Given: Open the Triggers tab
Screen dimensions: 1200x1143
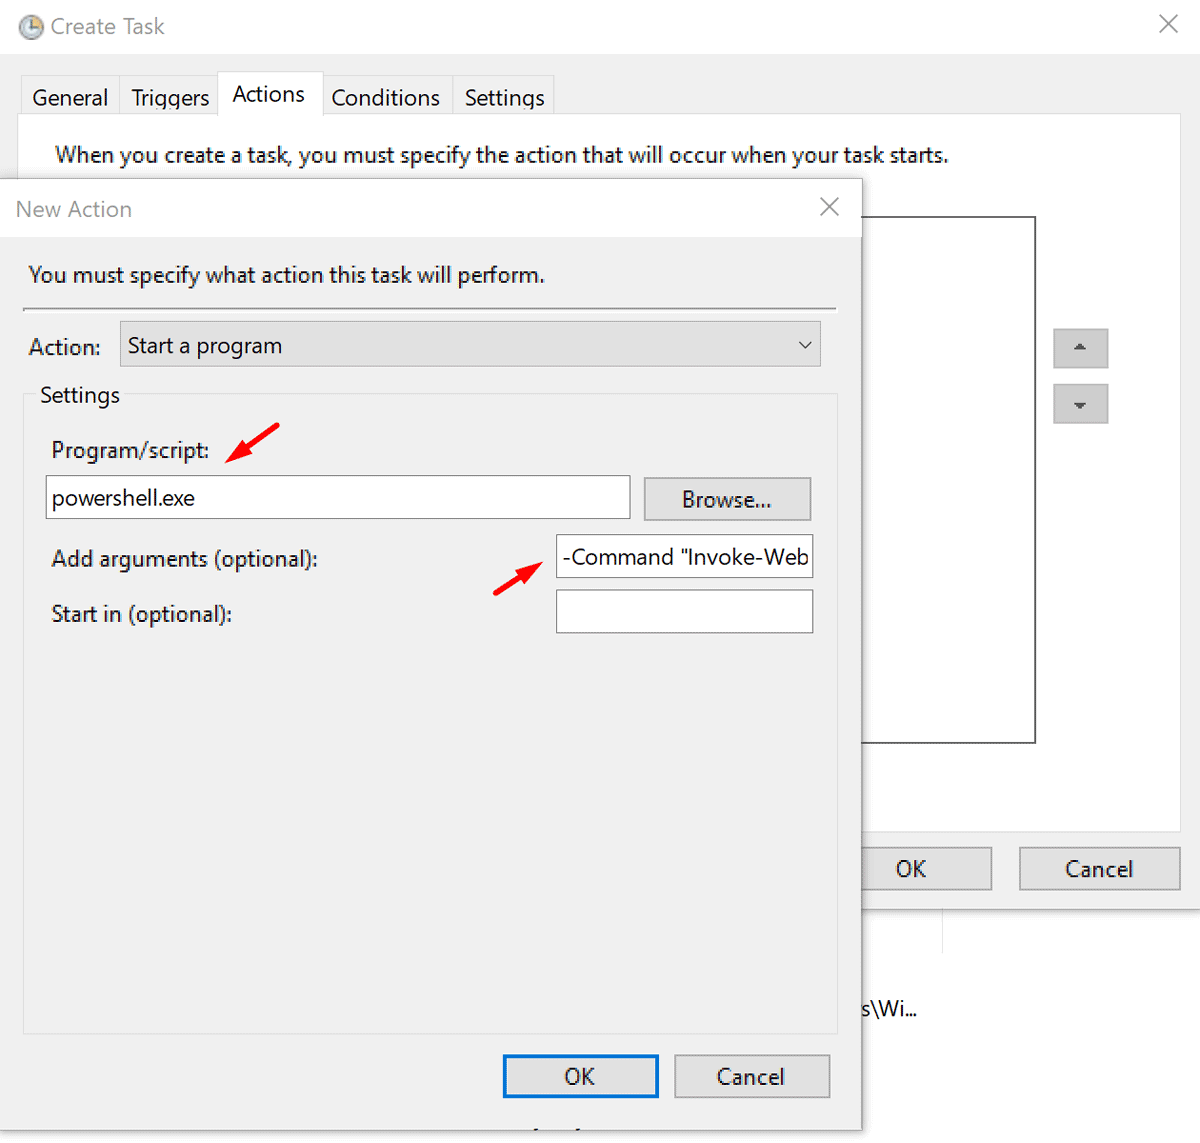Looking at the screenshot, I should pyautogui.click(x=170, y=98).
